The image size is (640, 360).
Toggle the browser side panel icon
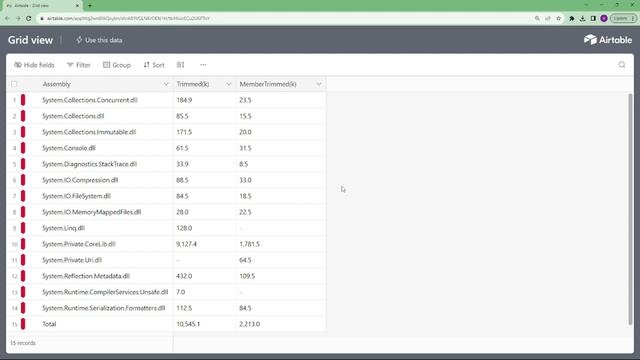tap(593, 18)
